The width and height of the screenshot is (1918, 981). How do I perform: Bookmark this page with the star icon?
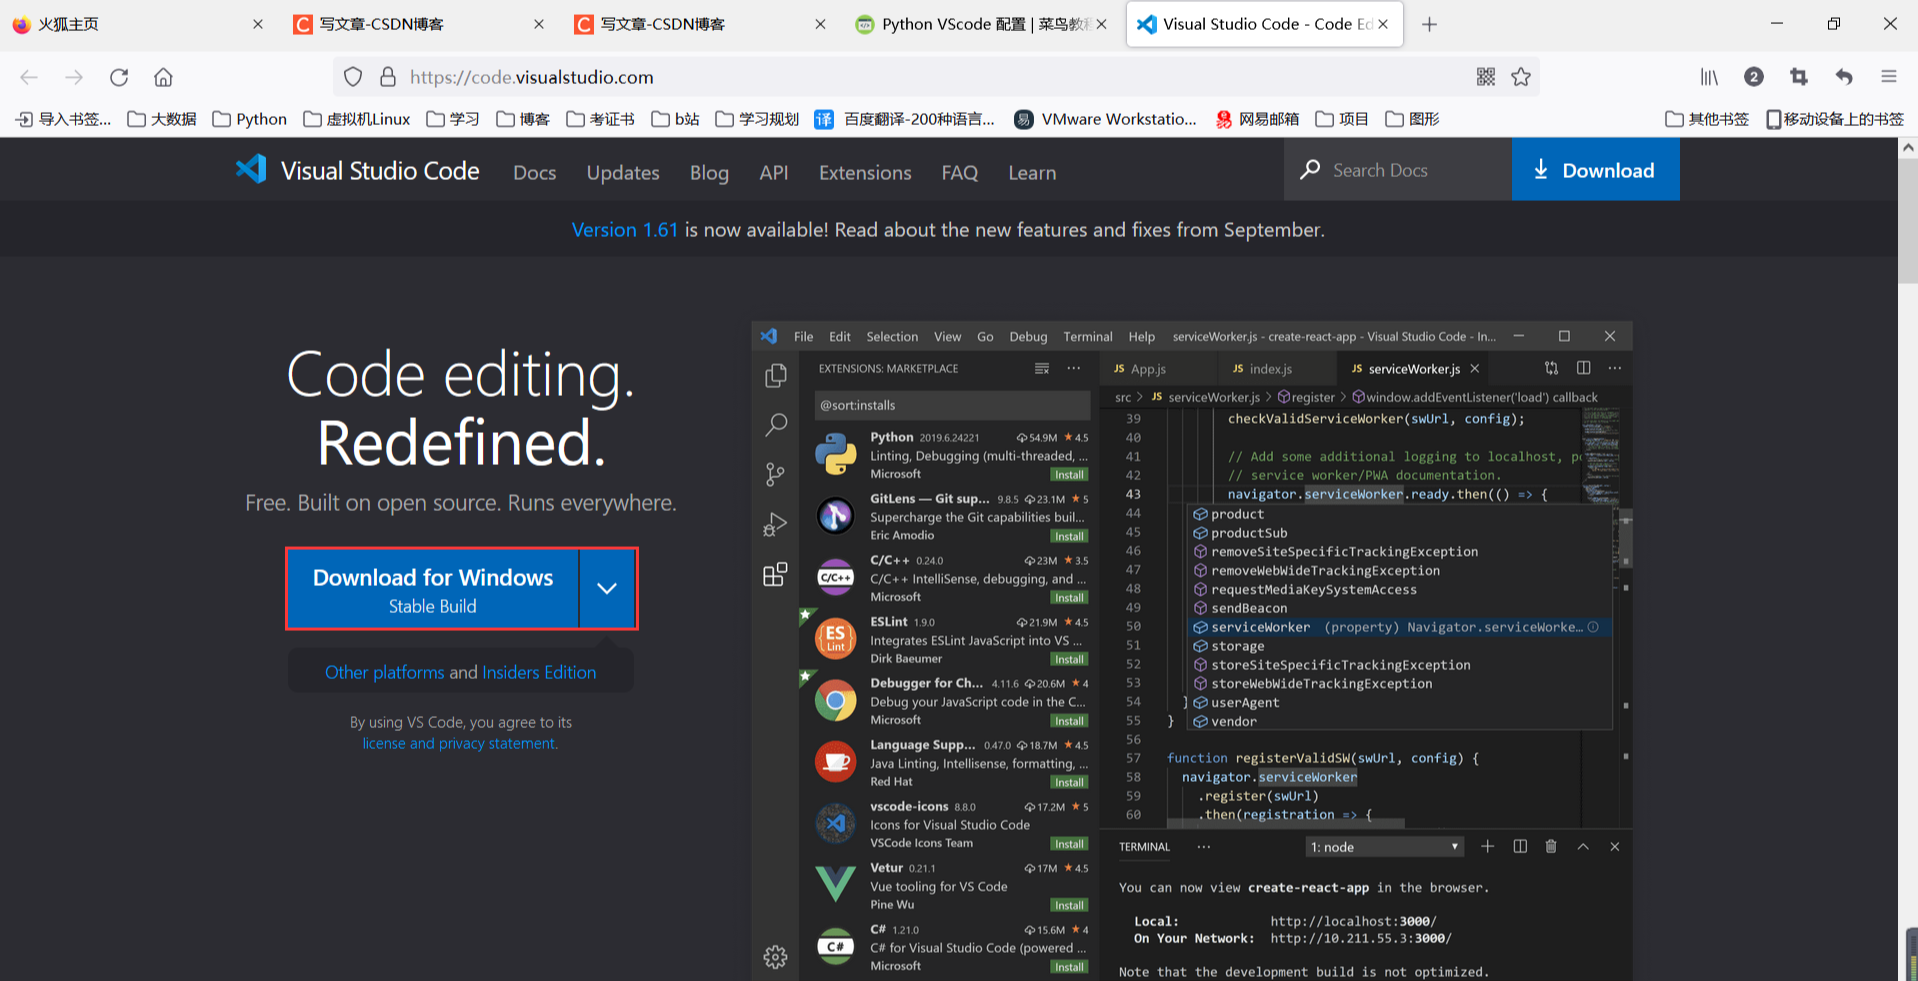[1521, 77]
